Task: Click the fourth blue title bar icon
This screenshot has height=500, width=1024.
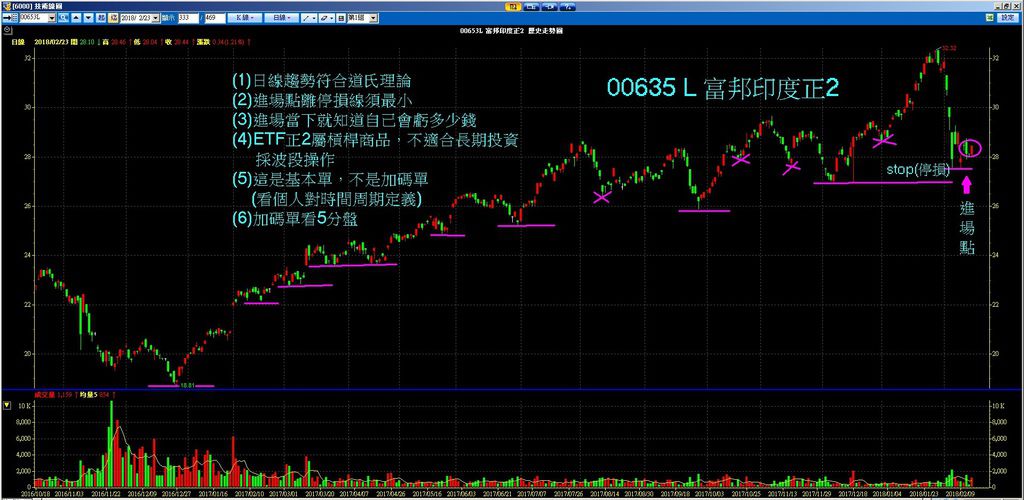Action: [x=568, y=5]
